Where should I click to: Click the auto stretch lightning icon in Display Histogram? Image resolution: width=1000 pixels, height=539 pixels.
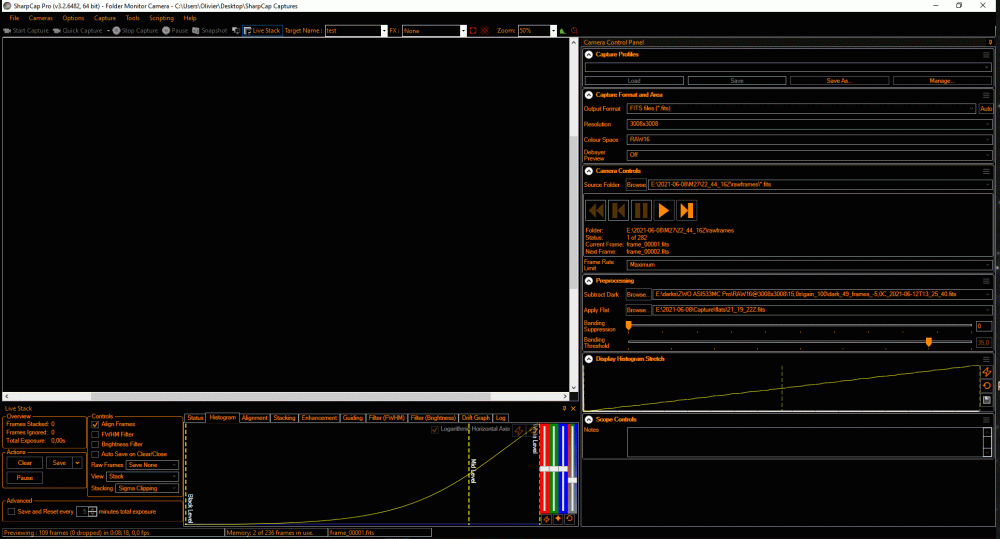pos(987,372)
